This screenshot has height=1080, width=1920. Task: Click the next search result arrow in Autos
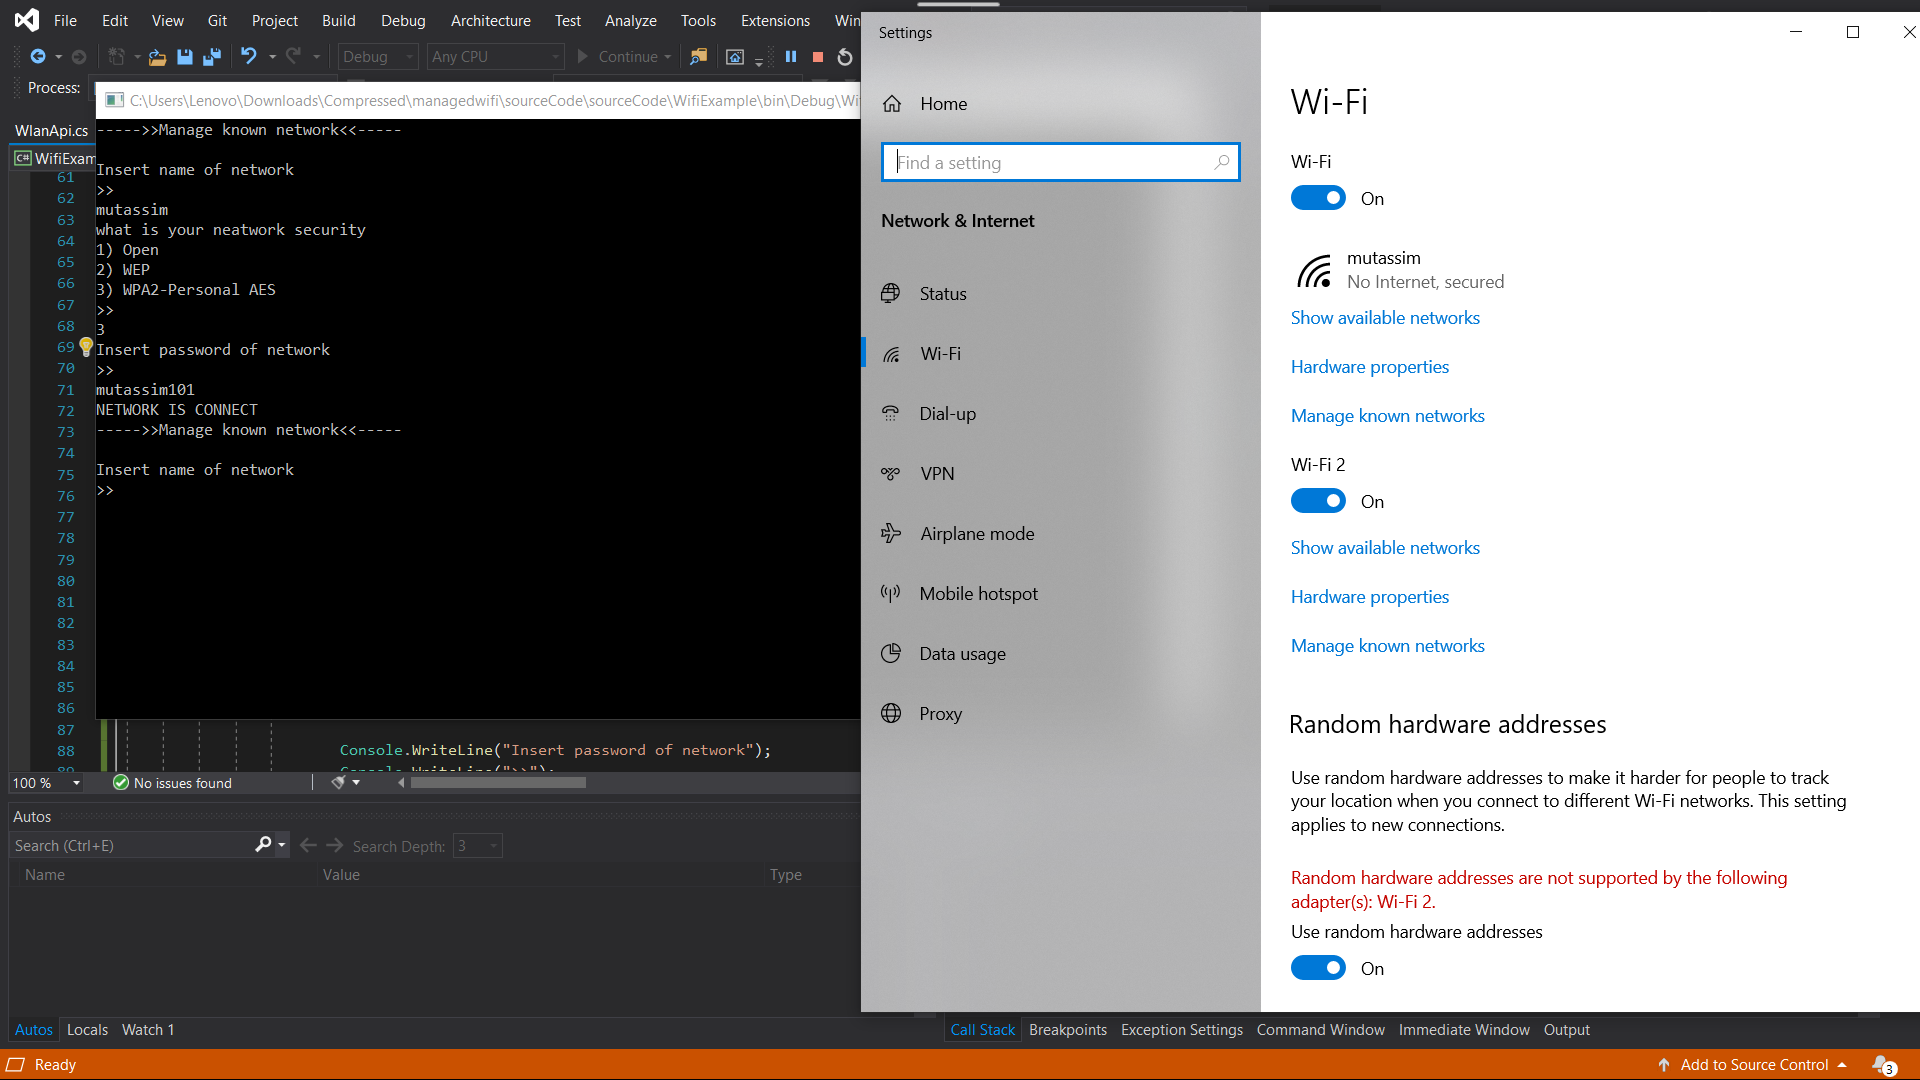pos(334,846)
